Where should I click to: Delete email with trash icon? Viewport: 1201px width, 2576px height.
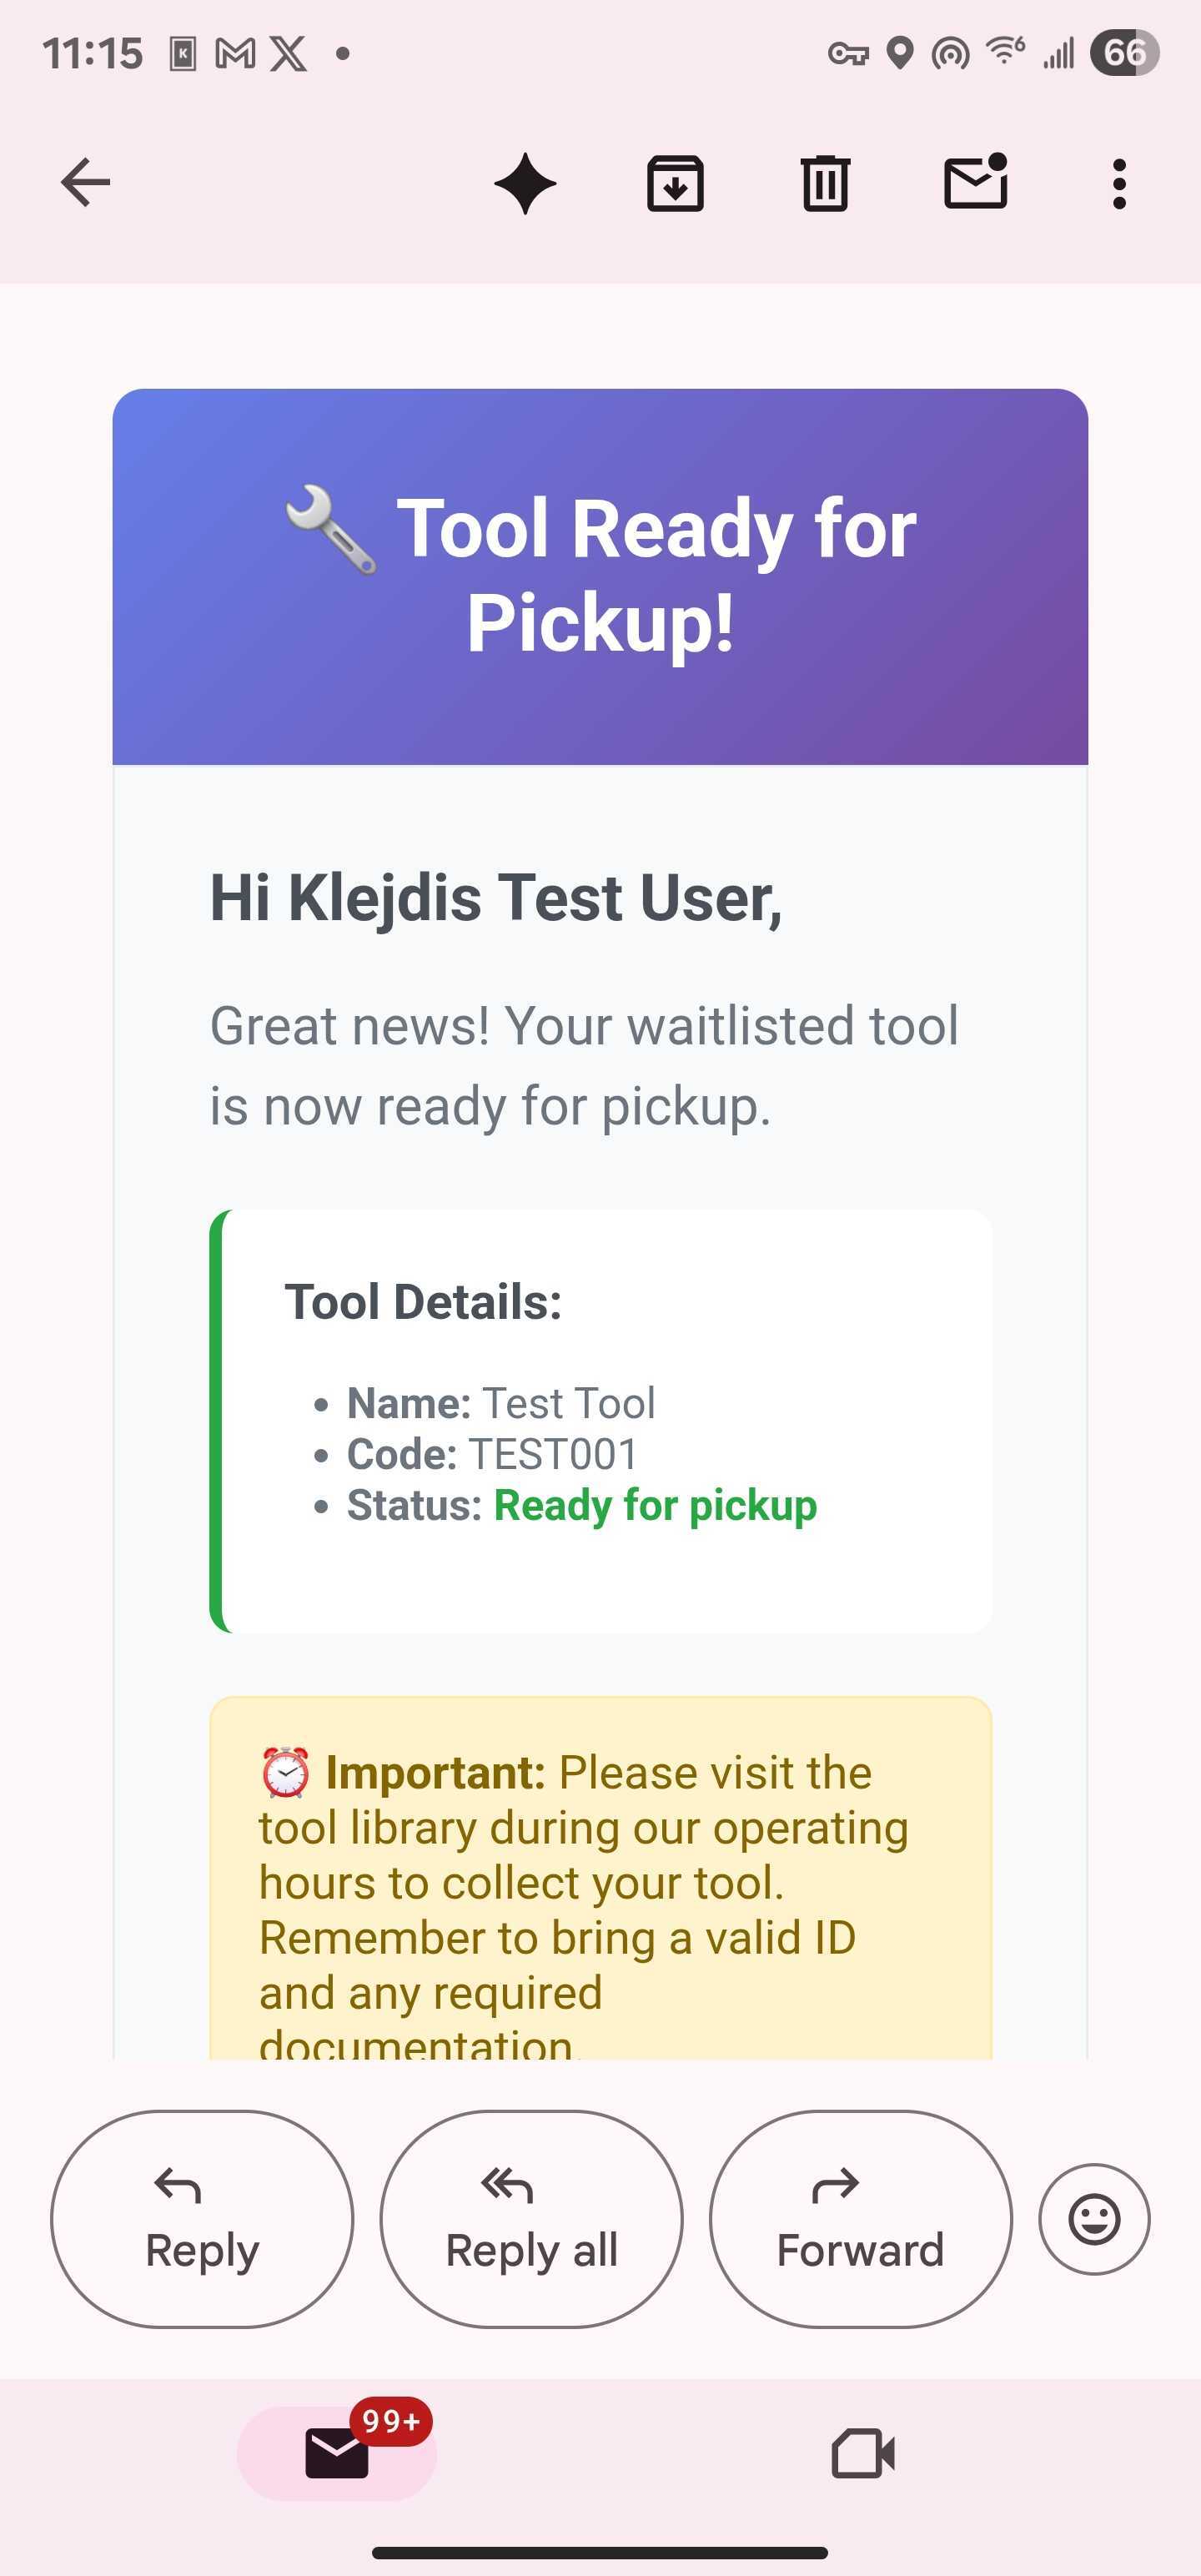click(825, 184)
